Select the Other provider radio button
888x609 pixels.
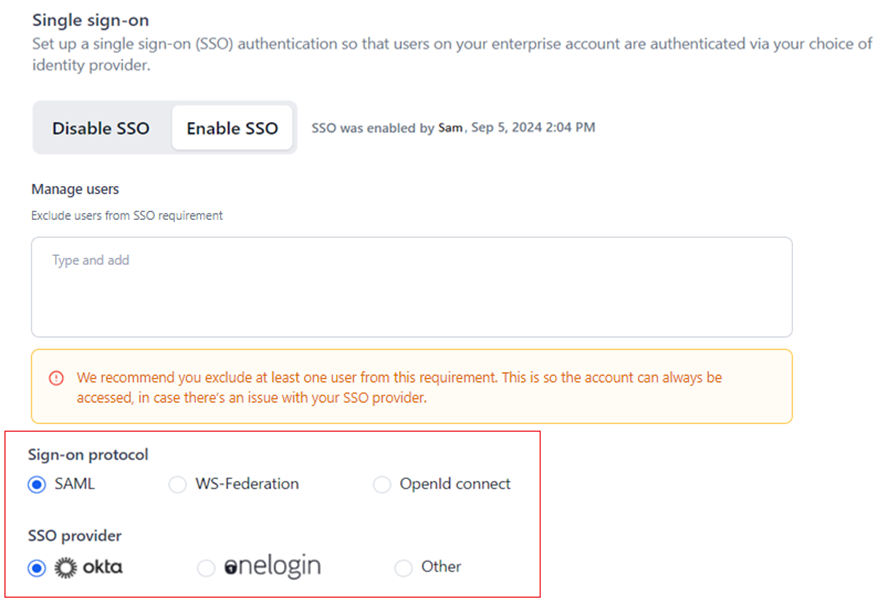click(403, 568)
